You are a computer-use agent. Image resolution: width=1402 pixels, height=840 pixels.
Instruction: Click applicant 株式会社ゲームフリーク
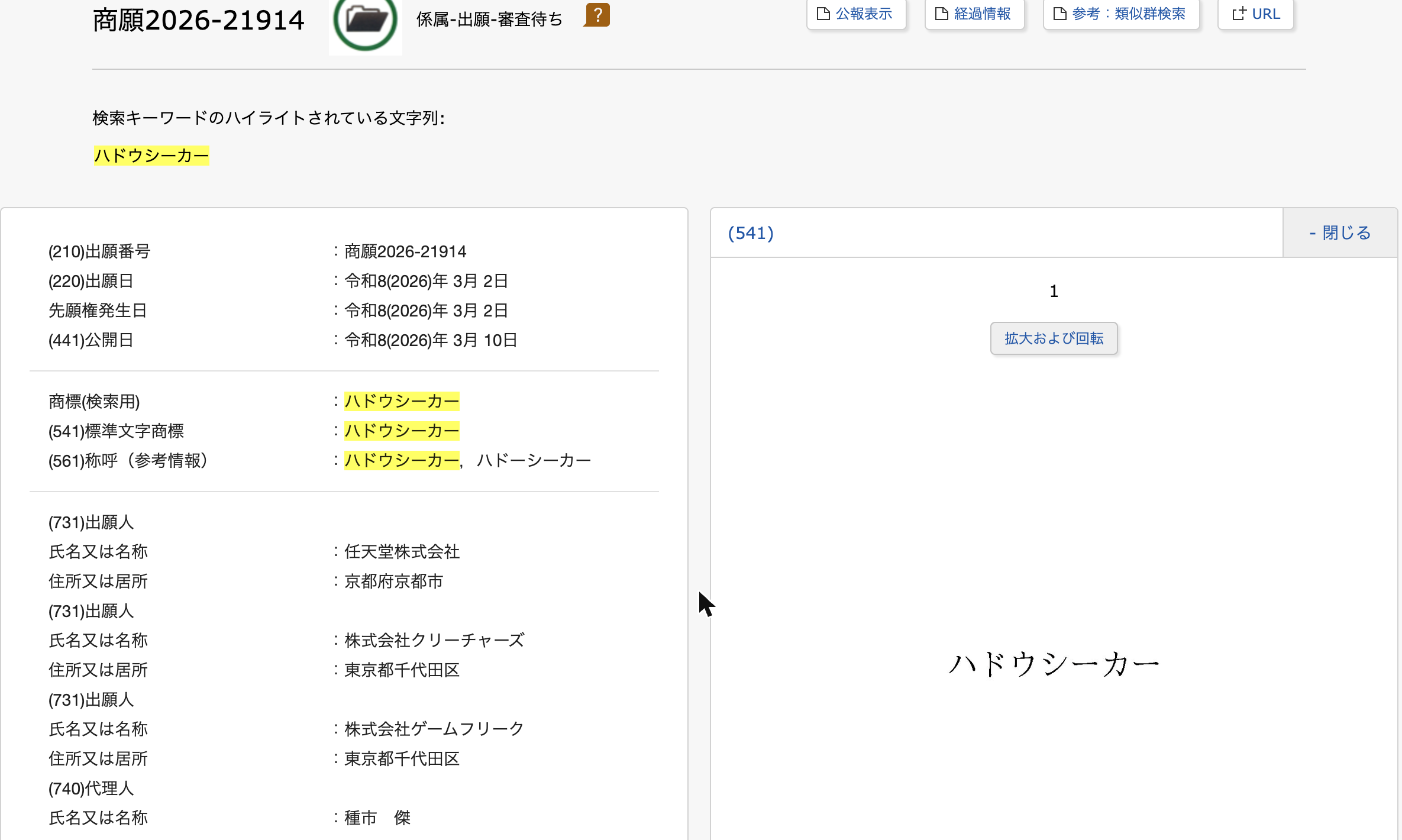[434, 729]
